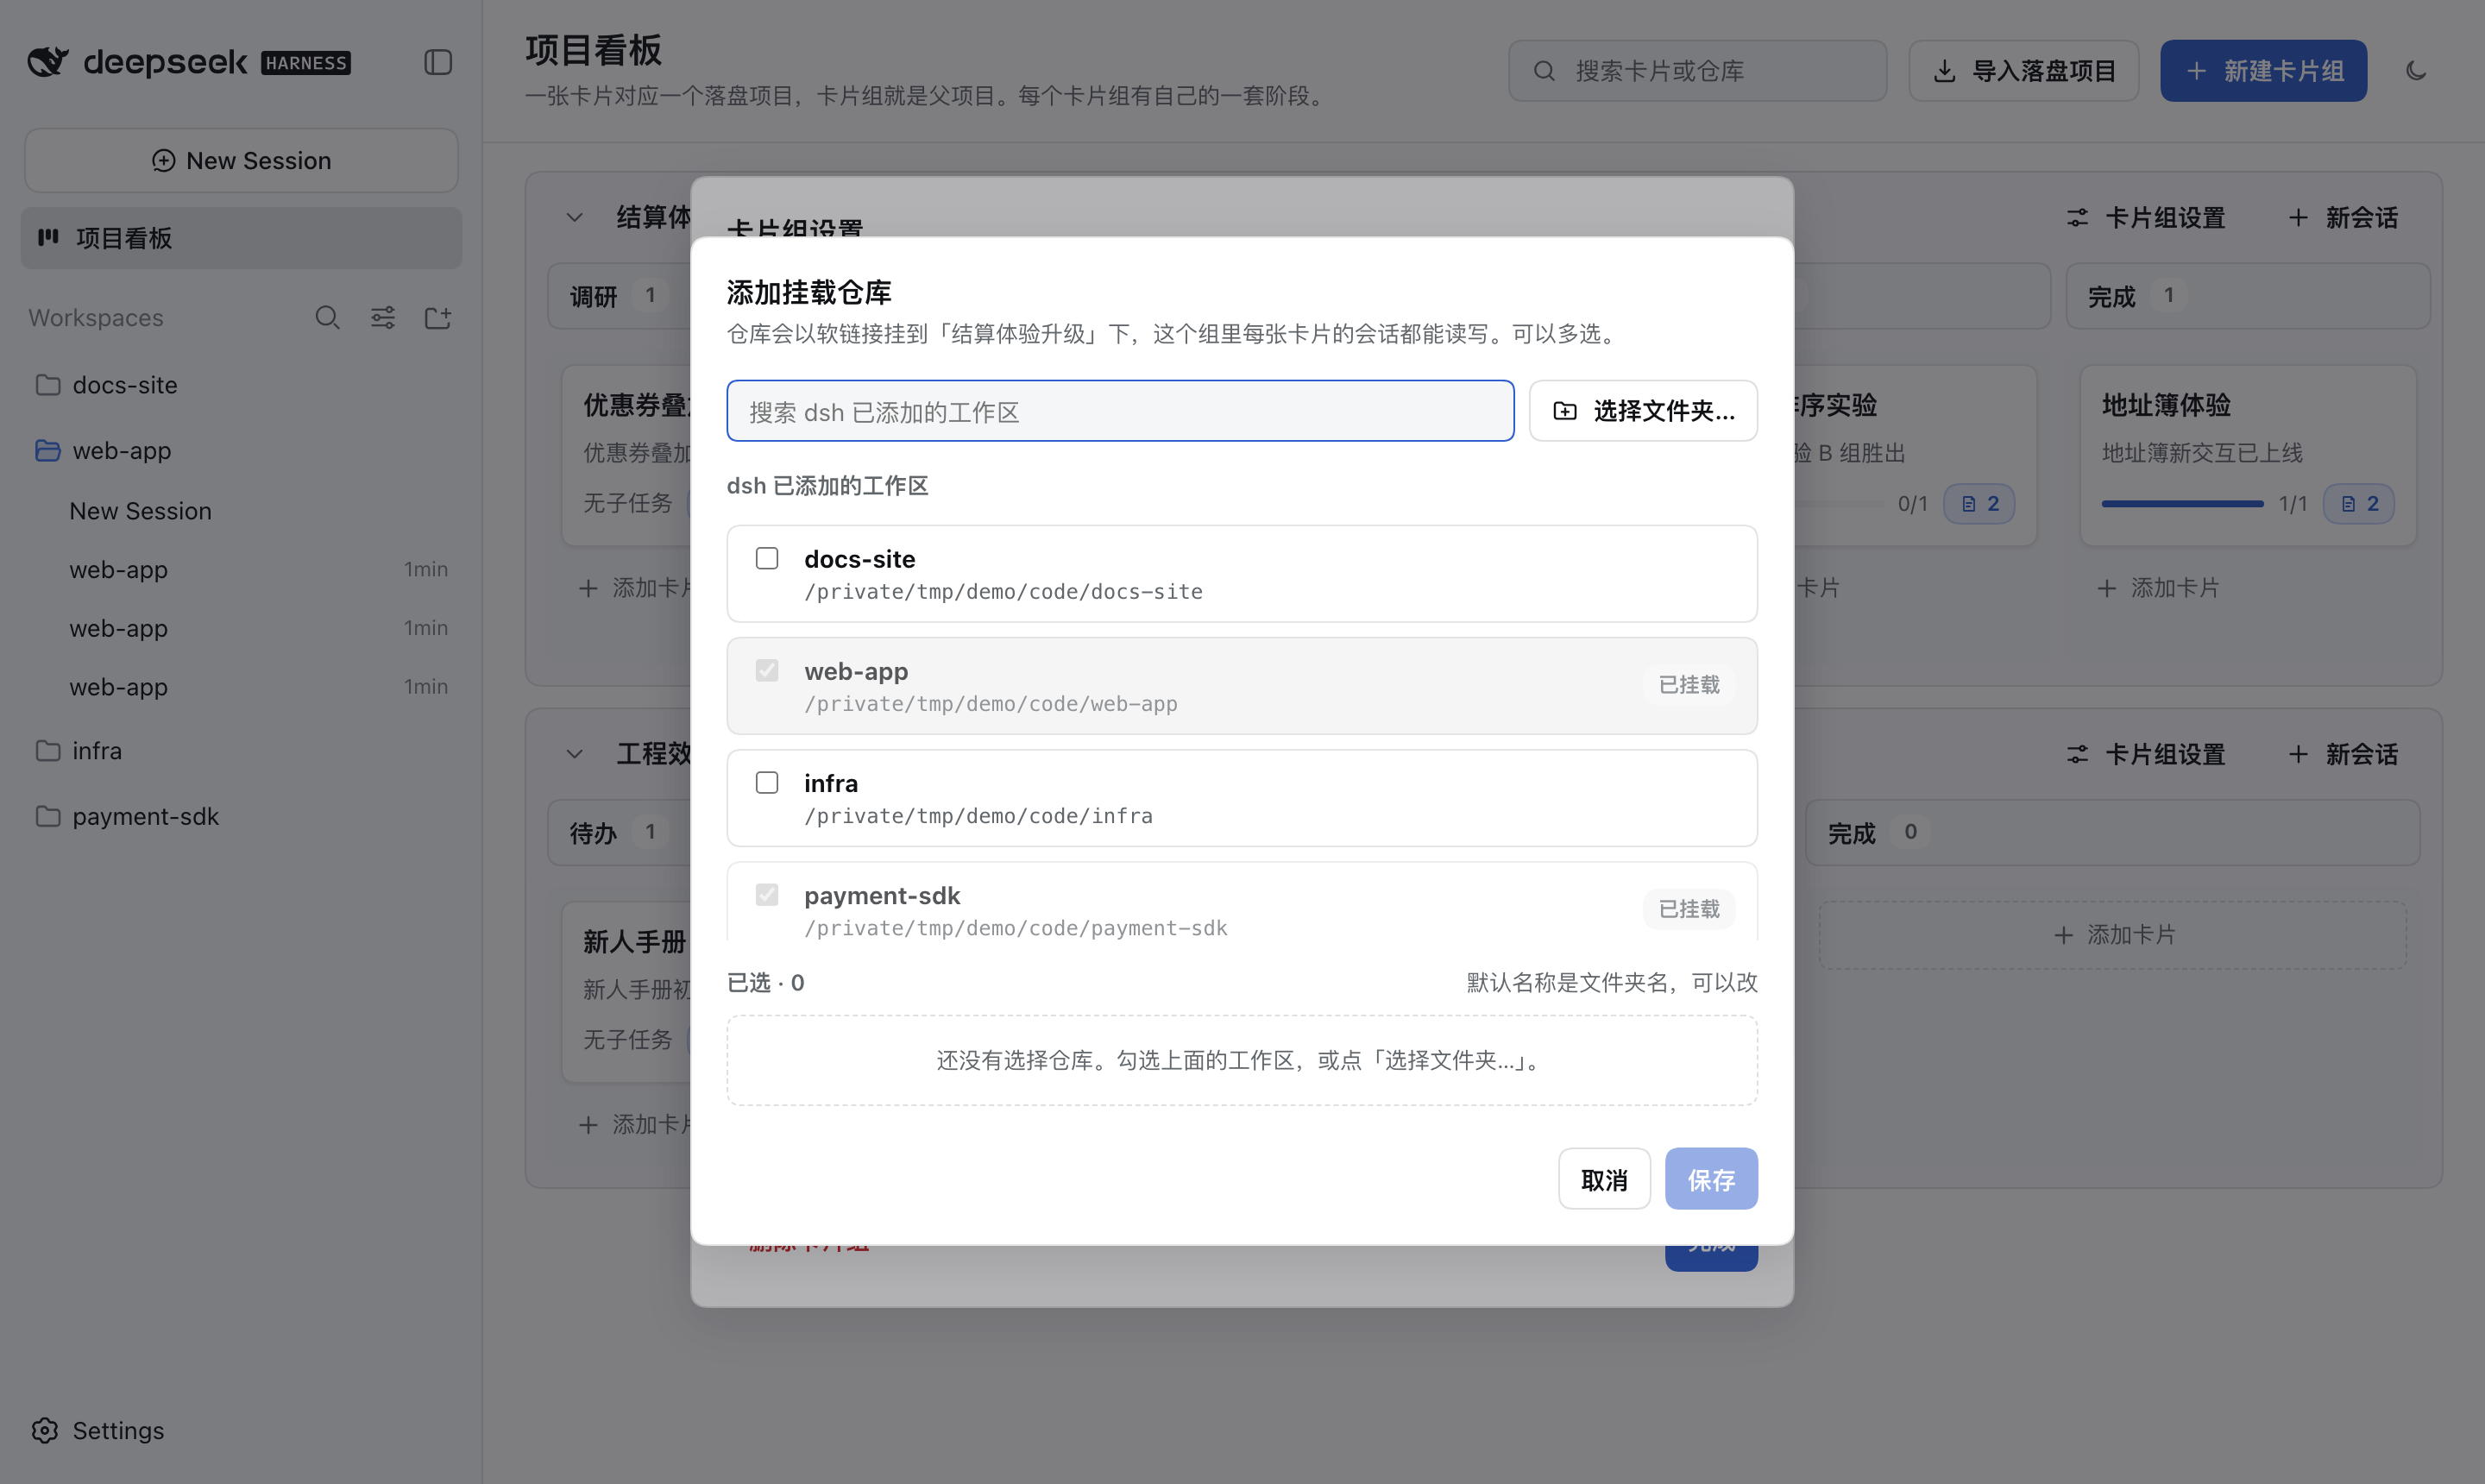Click the 地址簿体验 card document badge
This screenshot has height=1484, width=2485.
click(2359, 504)
